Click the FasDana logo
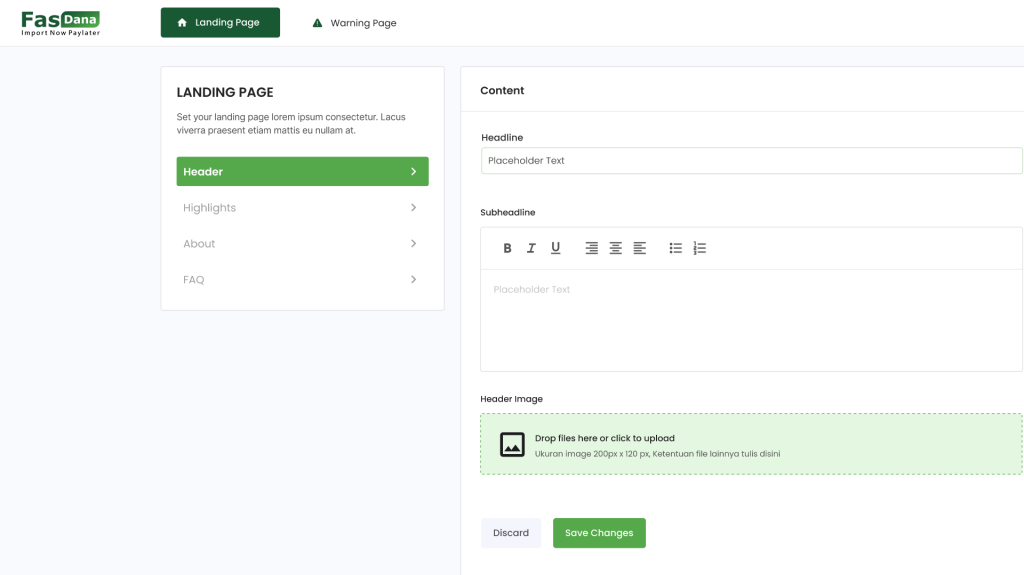This screenshot has height=575, width=1024. click(x=61, y=23)
